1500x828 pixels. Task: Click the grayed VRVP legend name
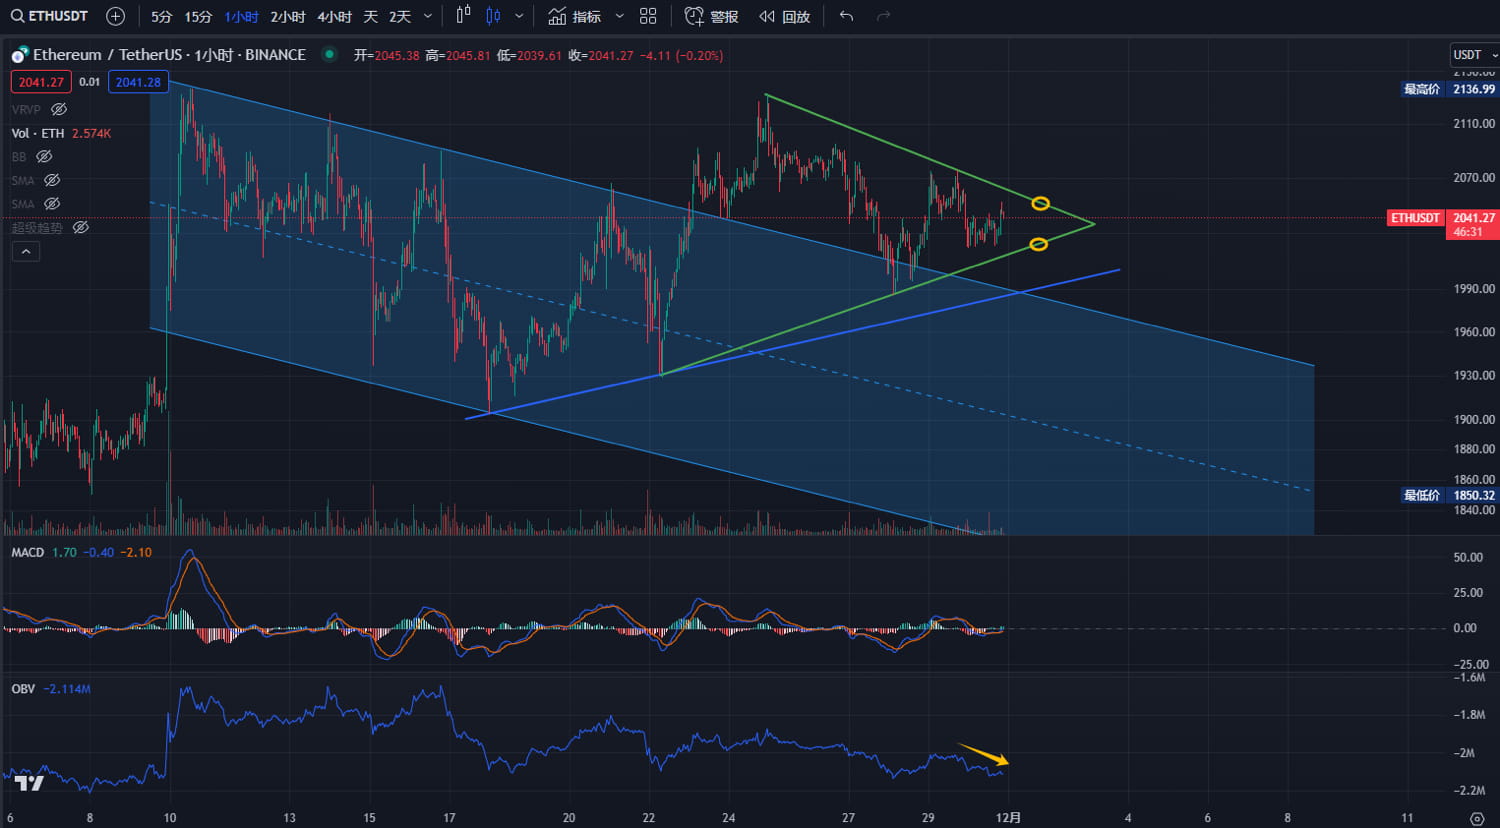coord(27,109)
